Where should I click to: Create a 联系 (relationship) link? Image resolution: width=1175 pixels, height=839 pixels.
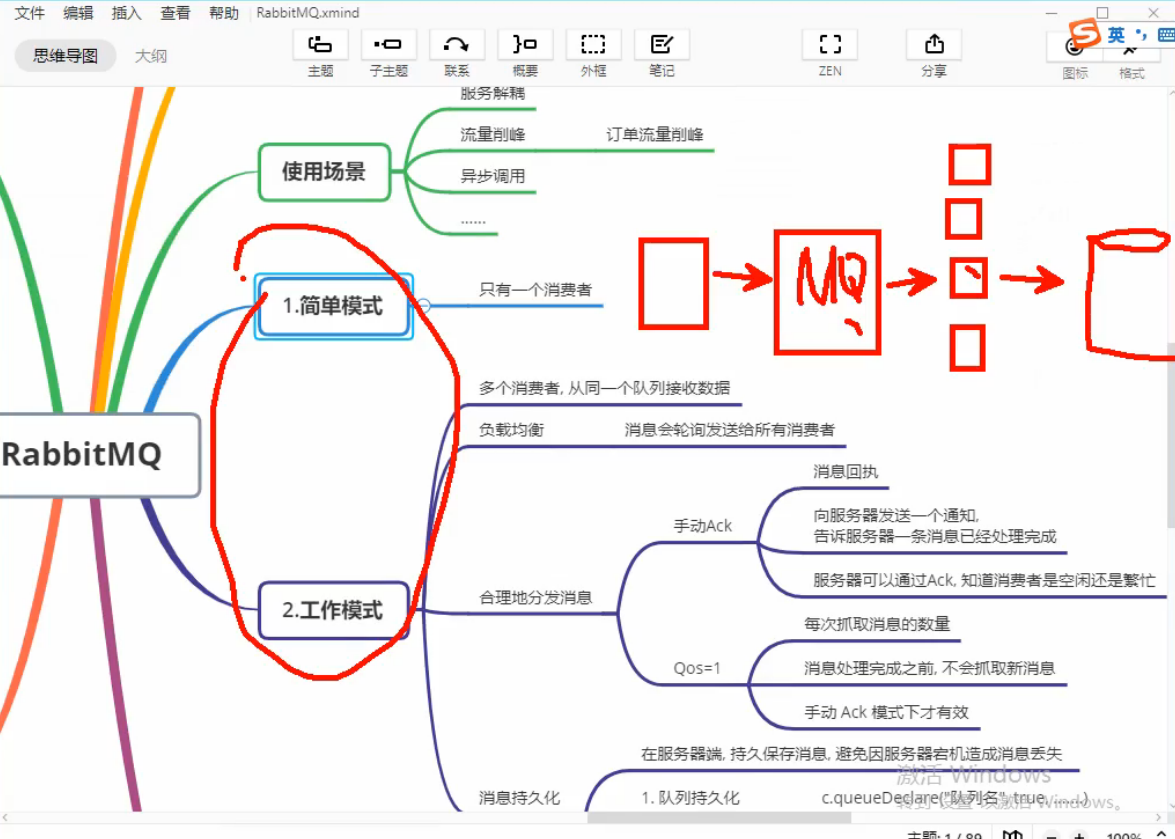coord(457,52)
